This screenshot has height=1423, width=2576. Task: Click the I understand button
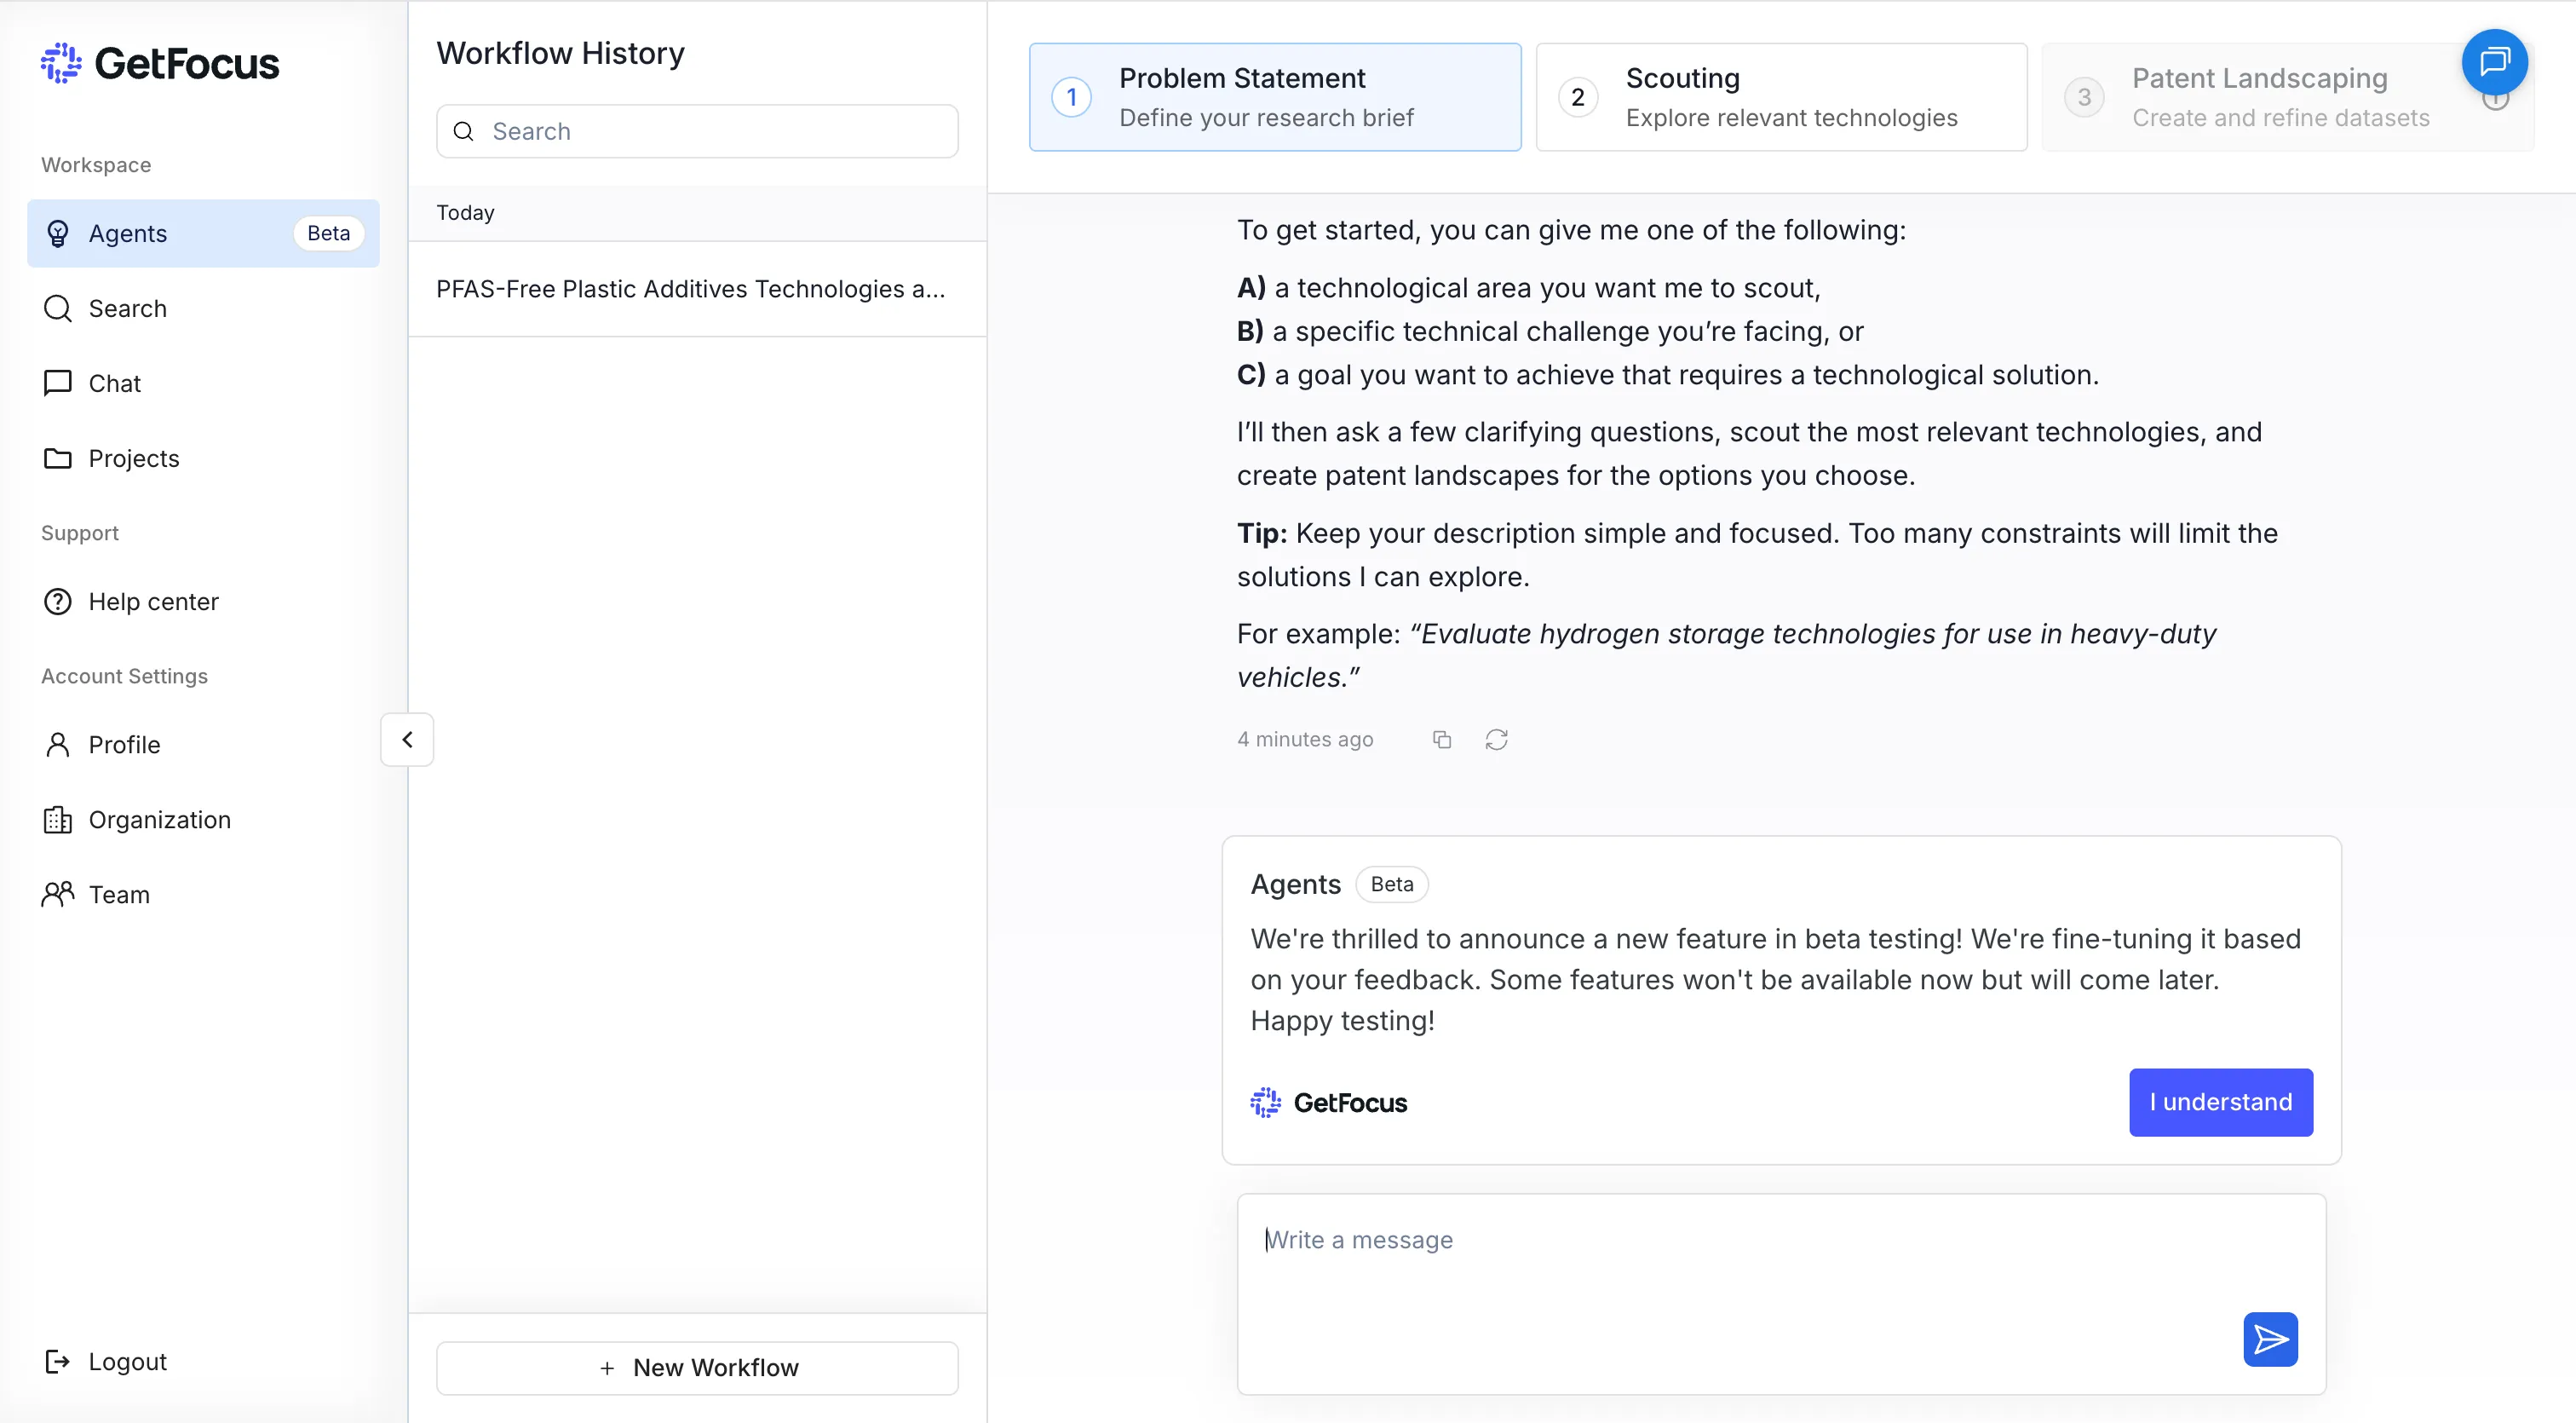2220,1102
